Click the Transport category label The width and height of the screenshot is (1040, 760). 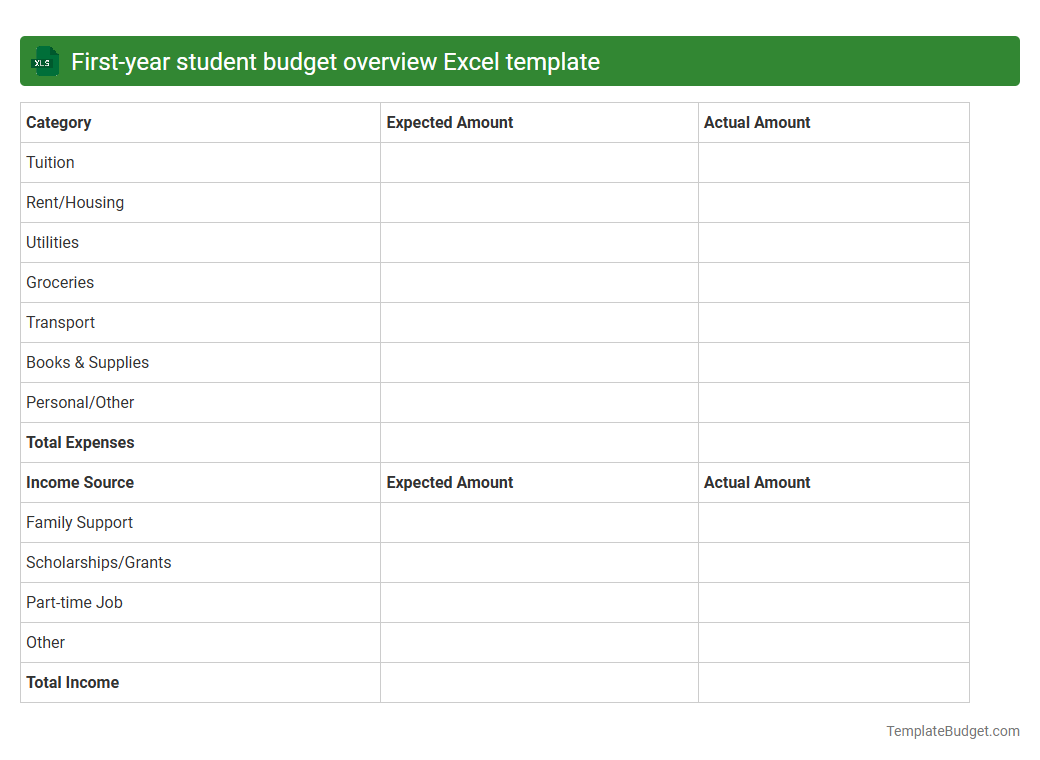click(60, 322)
